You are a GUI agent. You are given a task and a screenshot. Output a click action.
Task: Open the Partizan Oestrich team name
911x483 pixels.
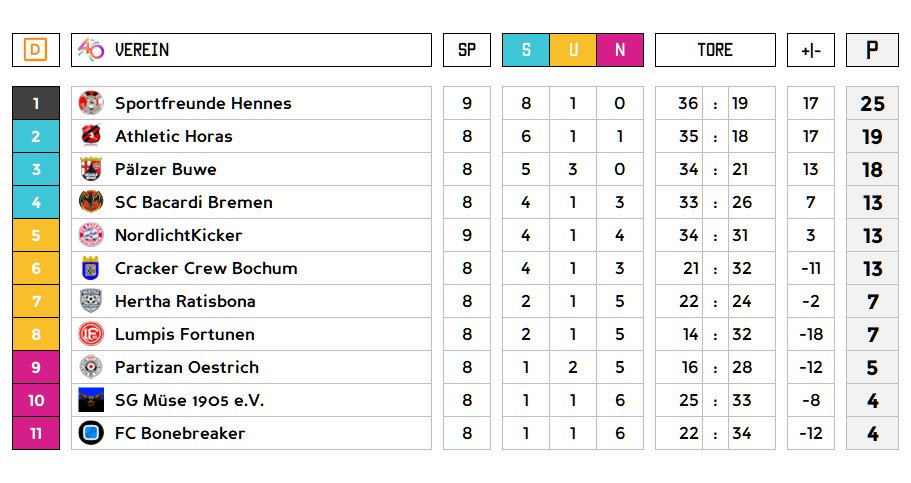(187, 367)
